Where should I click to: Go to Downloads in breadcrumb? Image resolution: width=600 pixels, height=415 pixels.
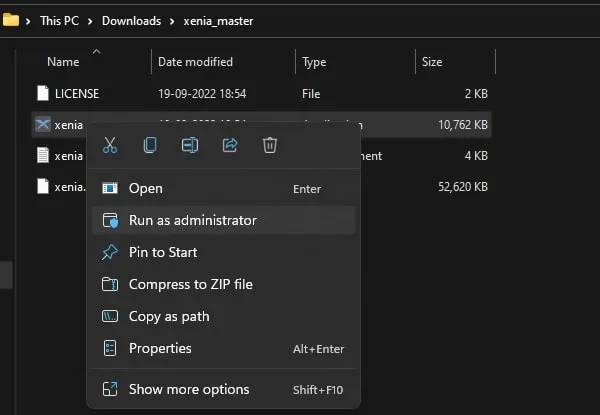(131, 21)
